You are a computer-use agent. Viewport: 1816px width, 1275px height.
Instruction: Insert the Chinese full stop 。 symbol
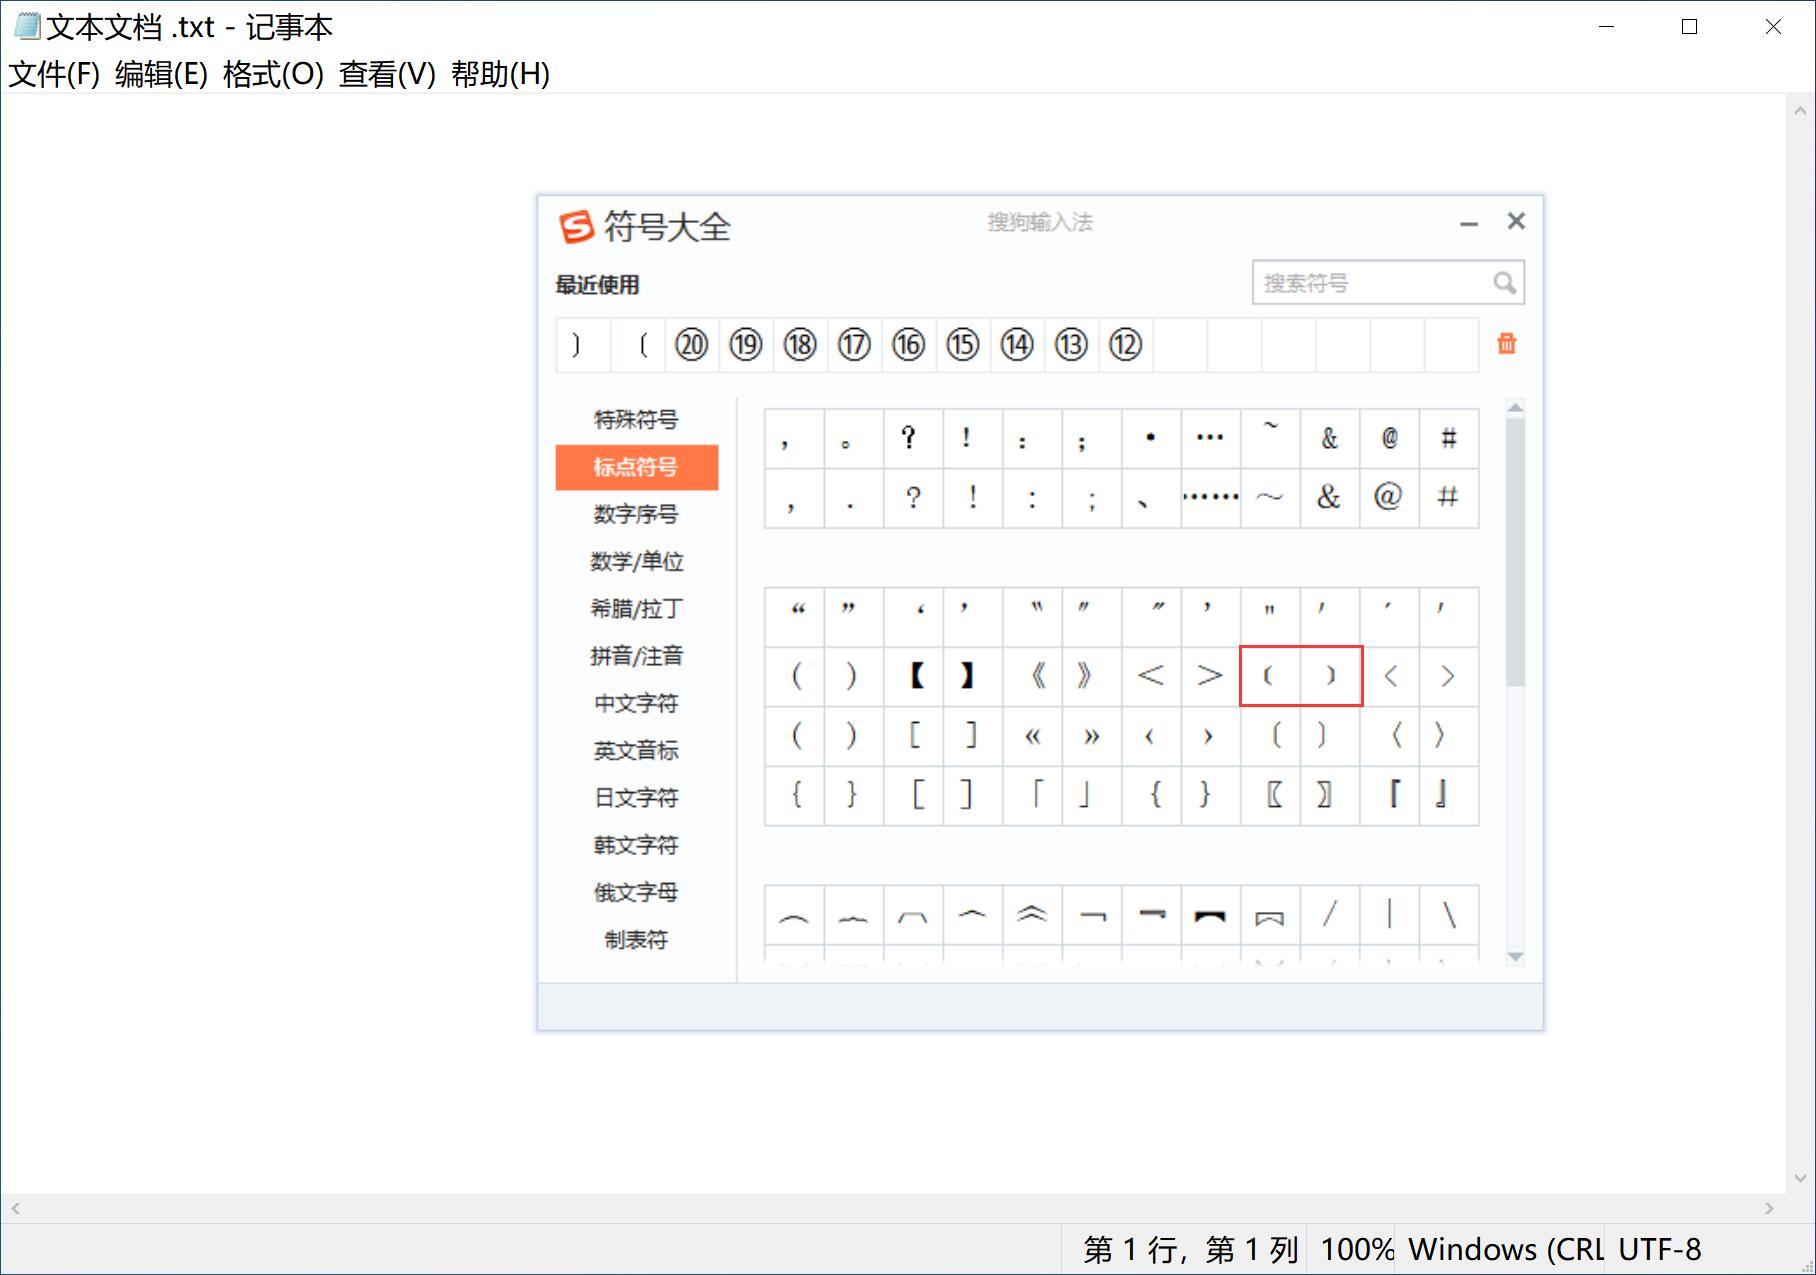click(x=854, y=438)
